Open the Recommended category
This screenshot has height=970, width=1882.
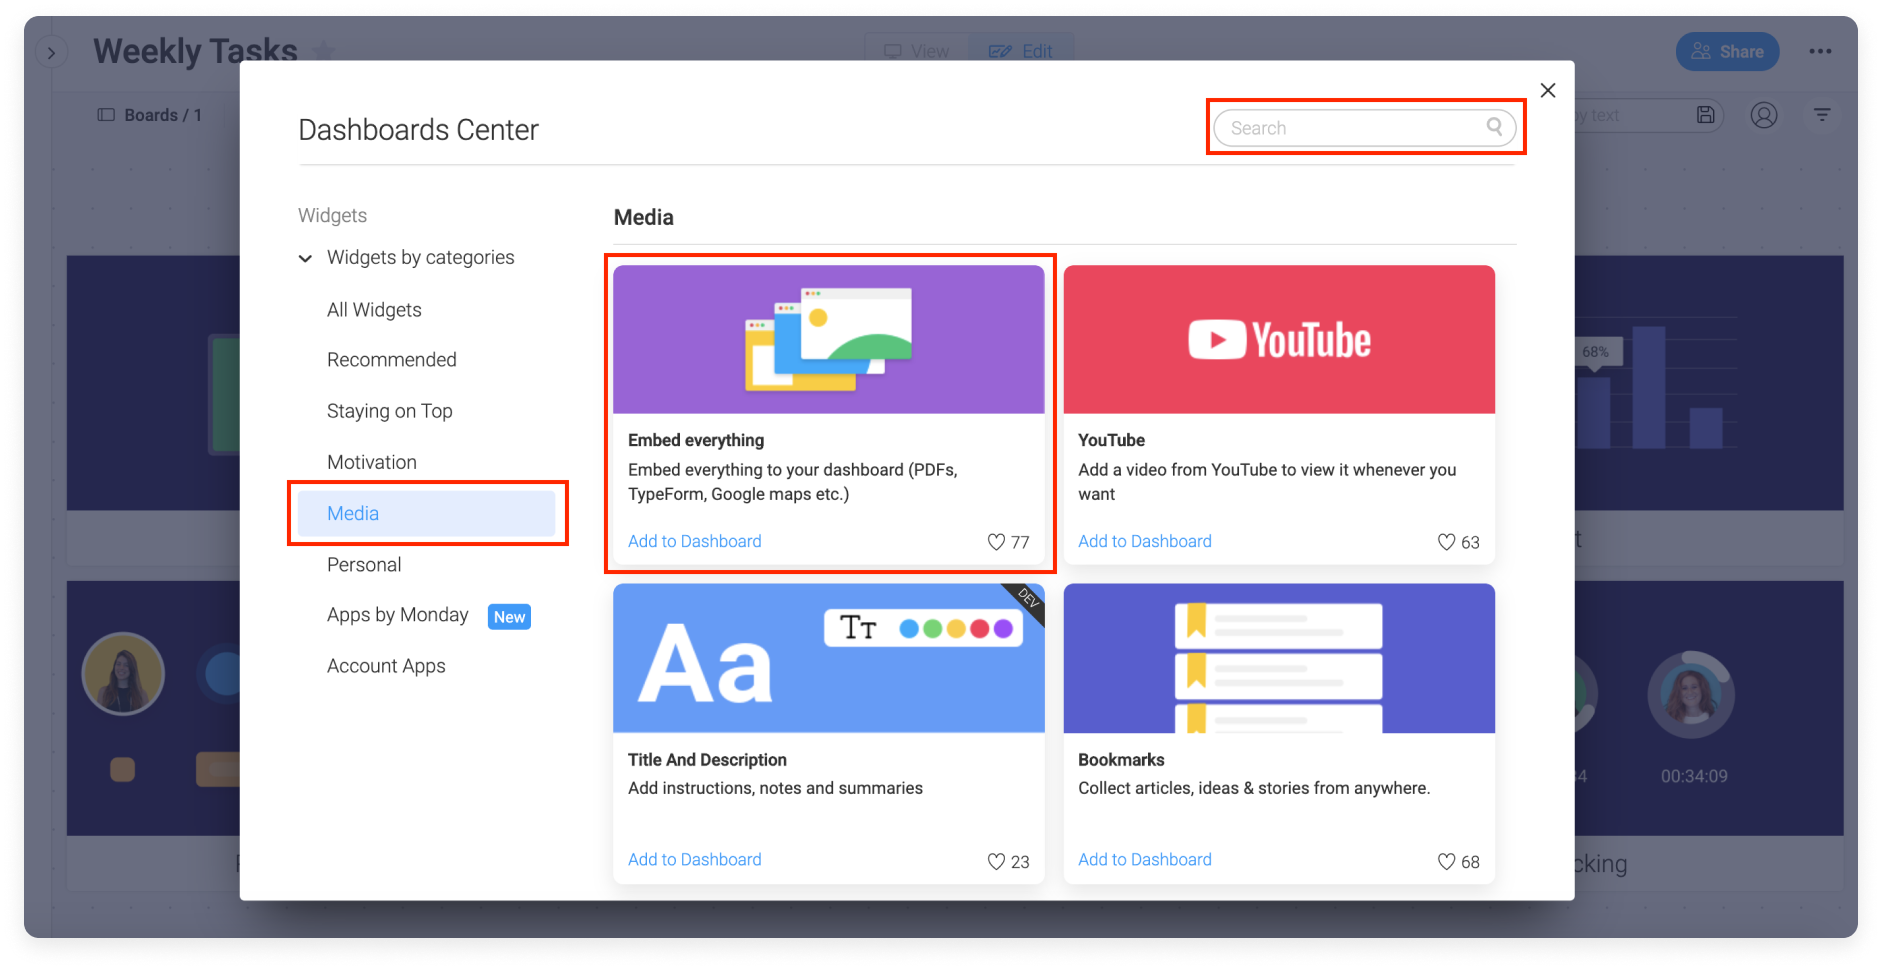point(391,360)
